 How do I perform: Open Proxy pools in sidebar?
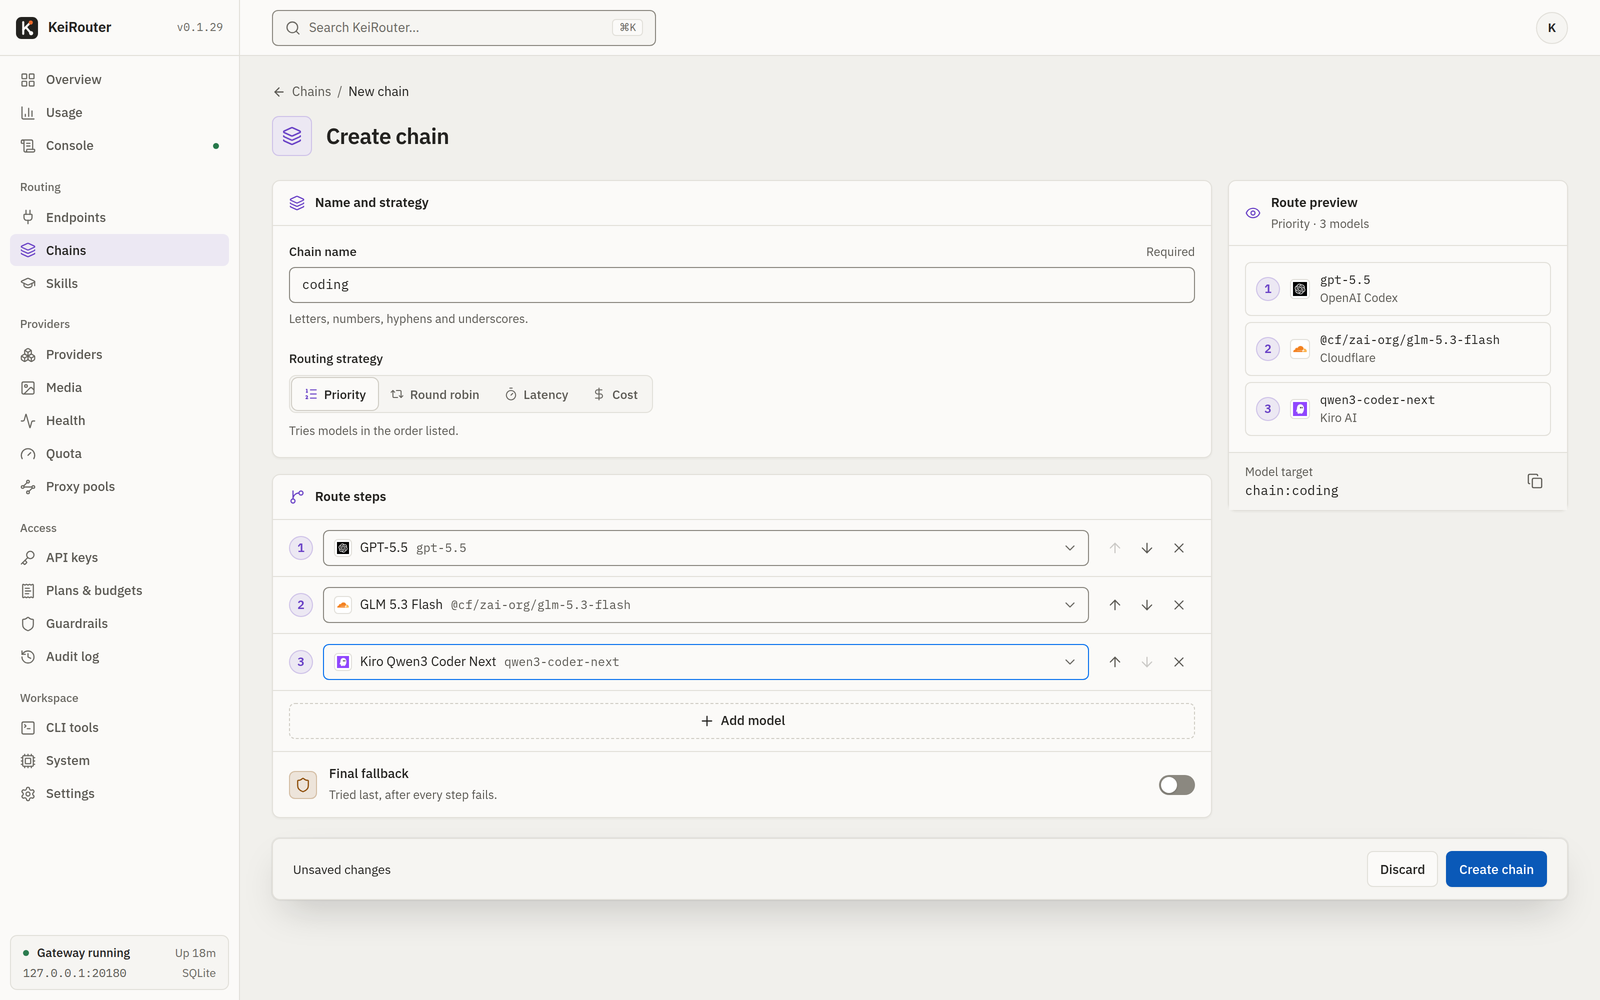[119, 487]
